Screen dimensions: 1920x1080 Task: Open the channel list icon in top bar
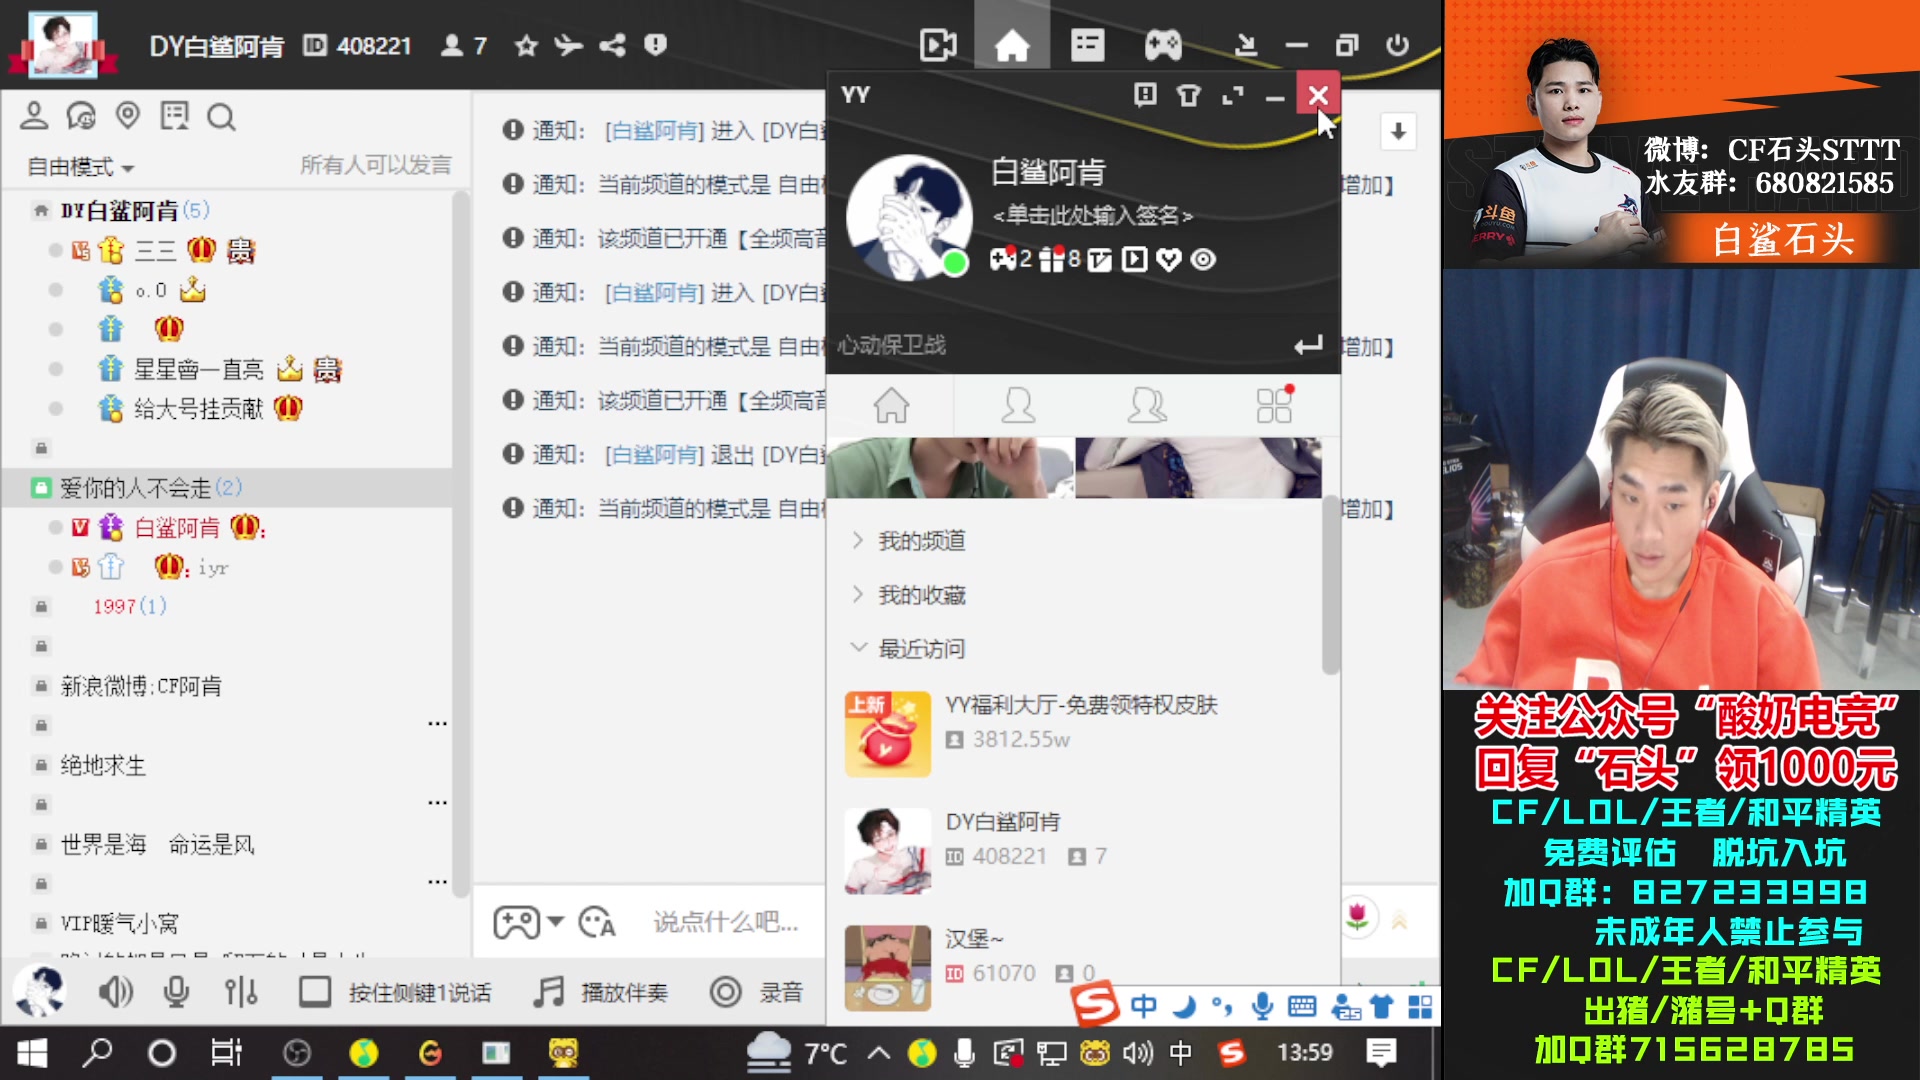1087,45
